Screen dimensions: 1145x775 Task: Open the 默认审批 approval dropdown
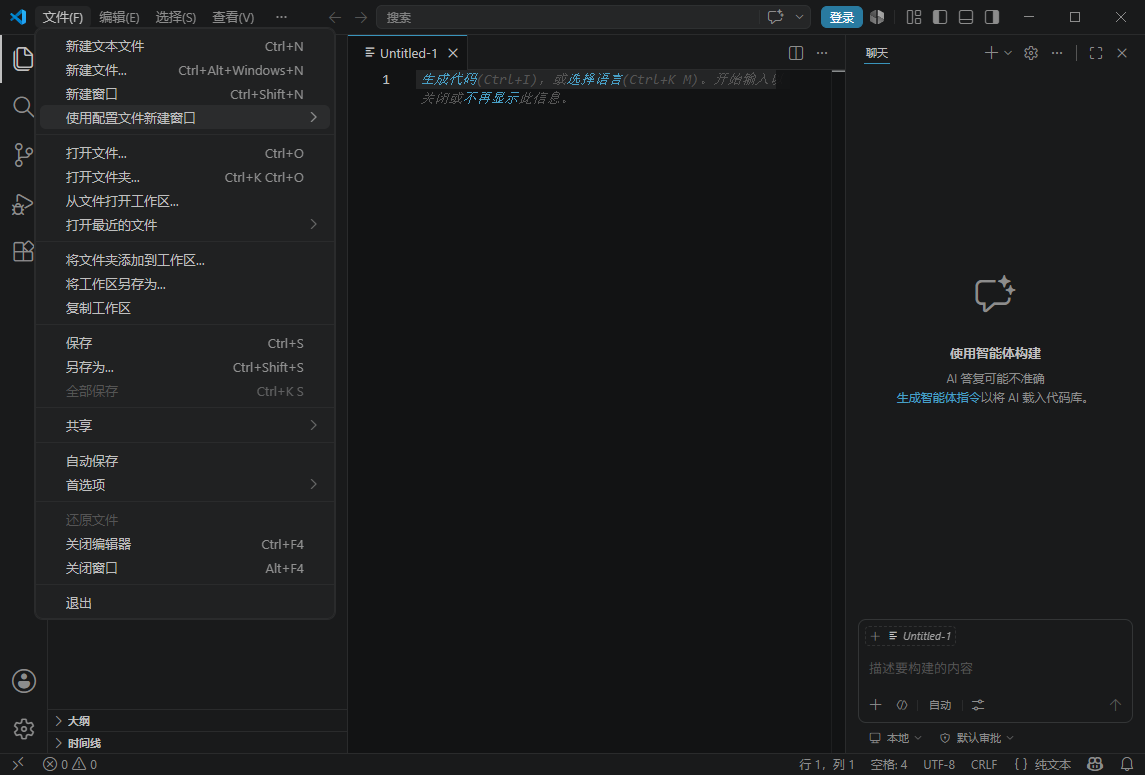click(x=977, y=738)
